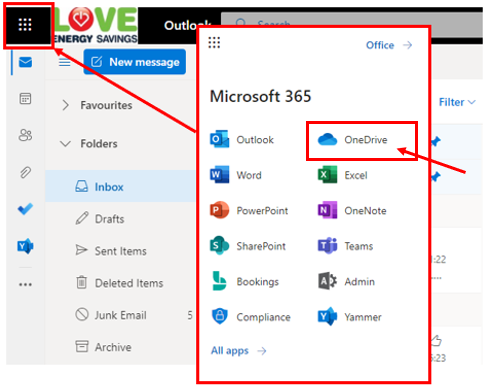The height and width of the screenshot is (391, 486).
Task: Select the Inbox folder
Action: click(x=120, y=187)
